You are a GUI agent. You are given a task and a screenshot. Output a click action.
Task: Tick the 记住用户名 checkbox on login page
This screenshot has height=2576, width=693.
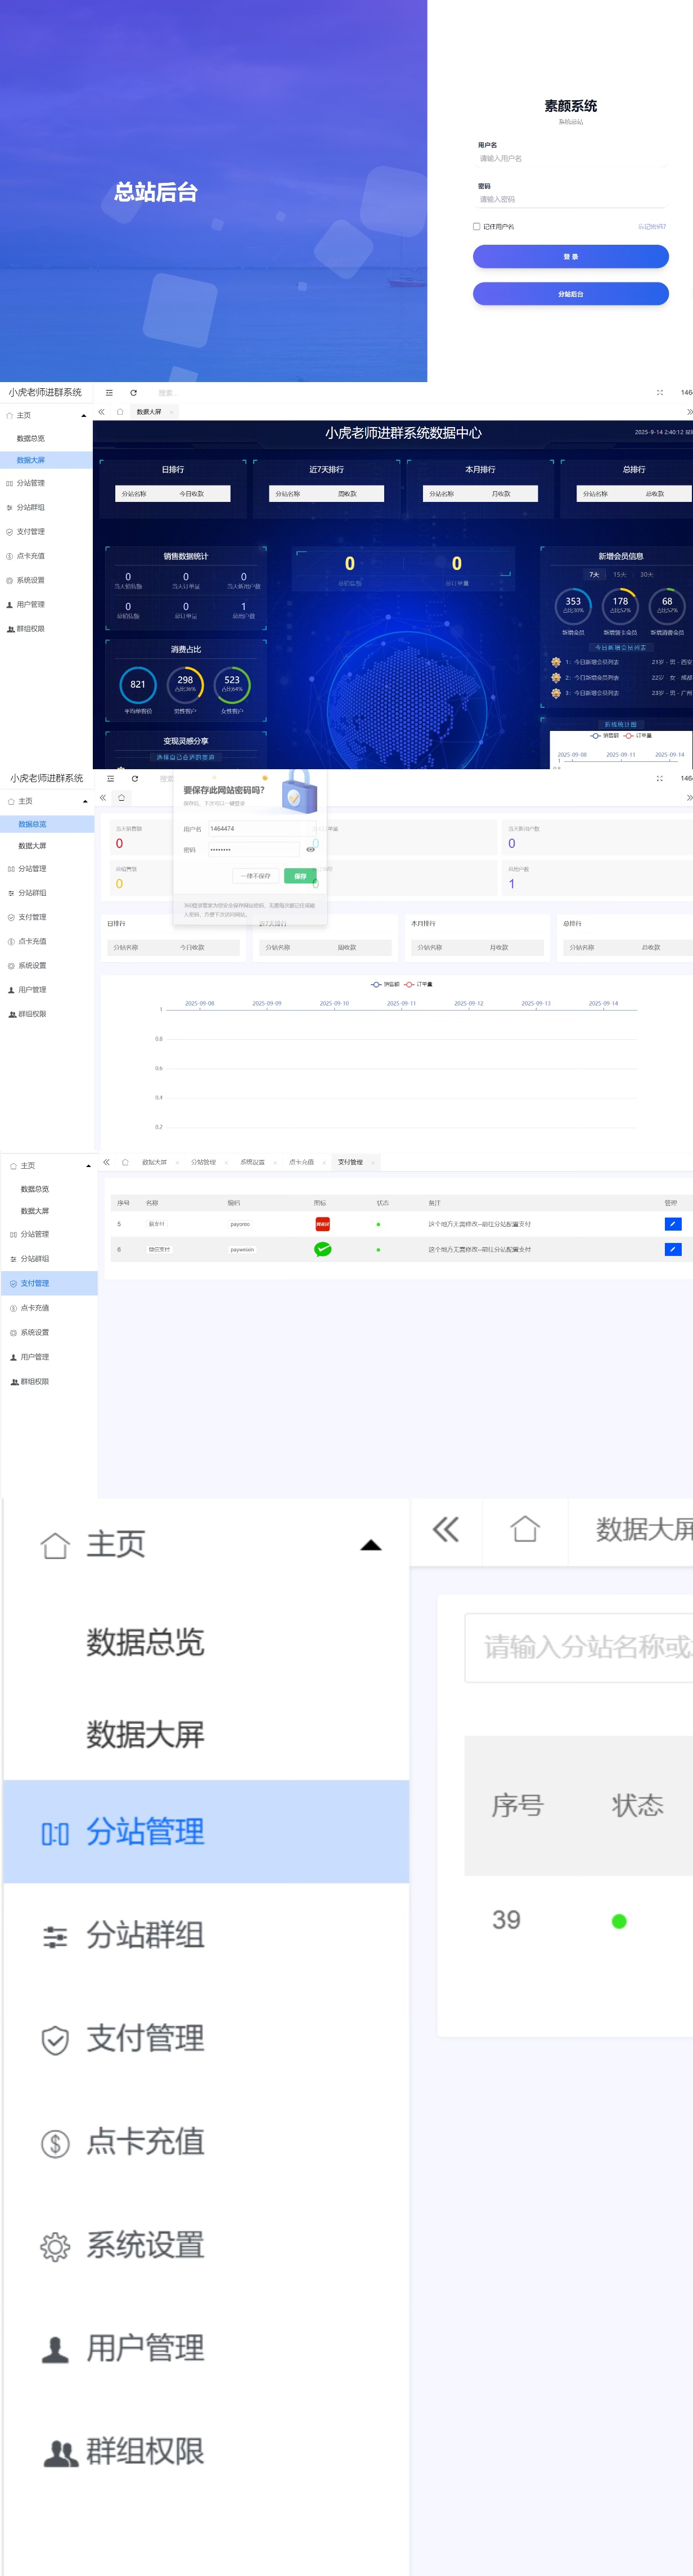(476, 226)
